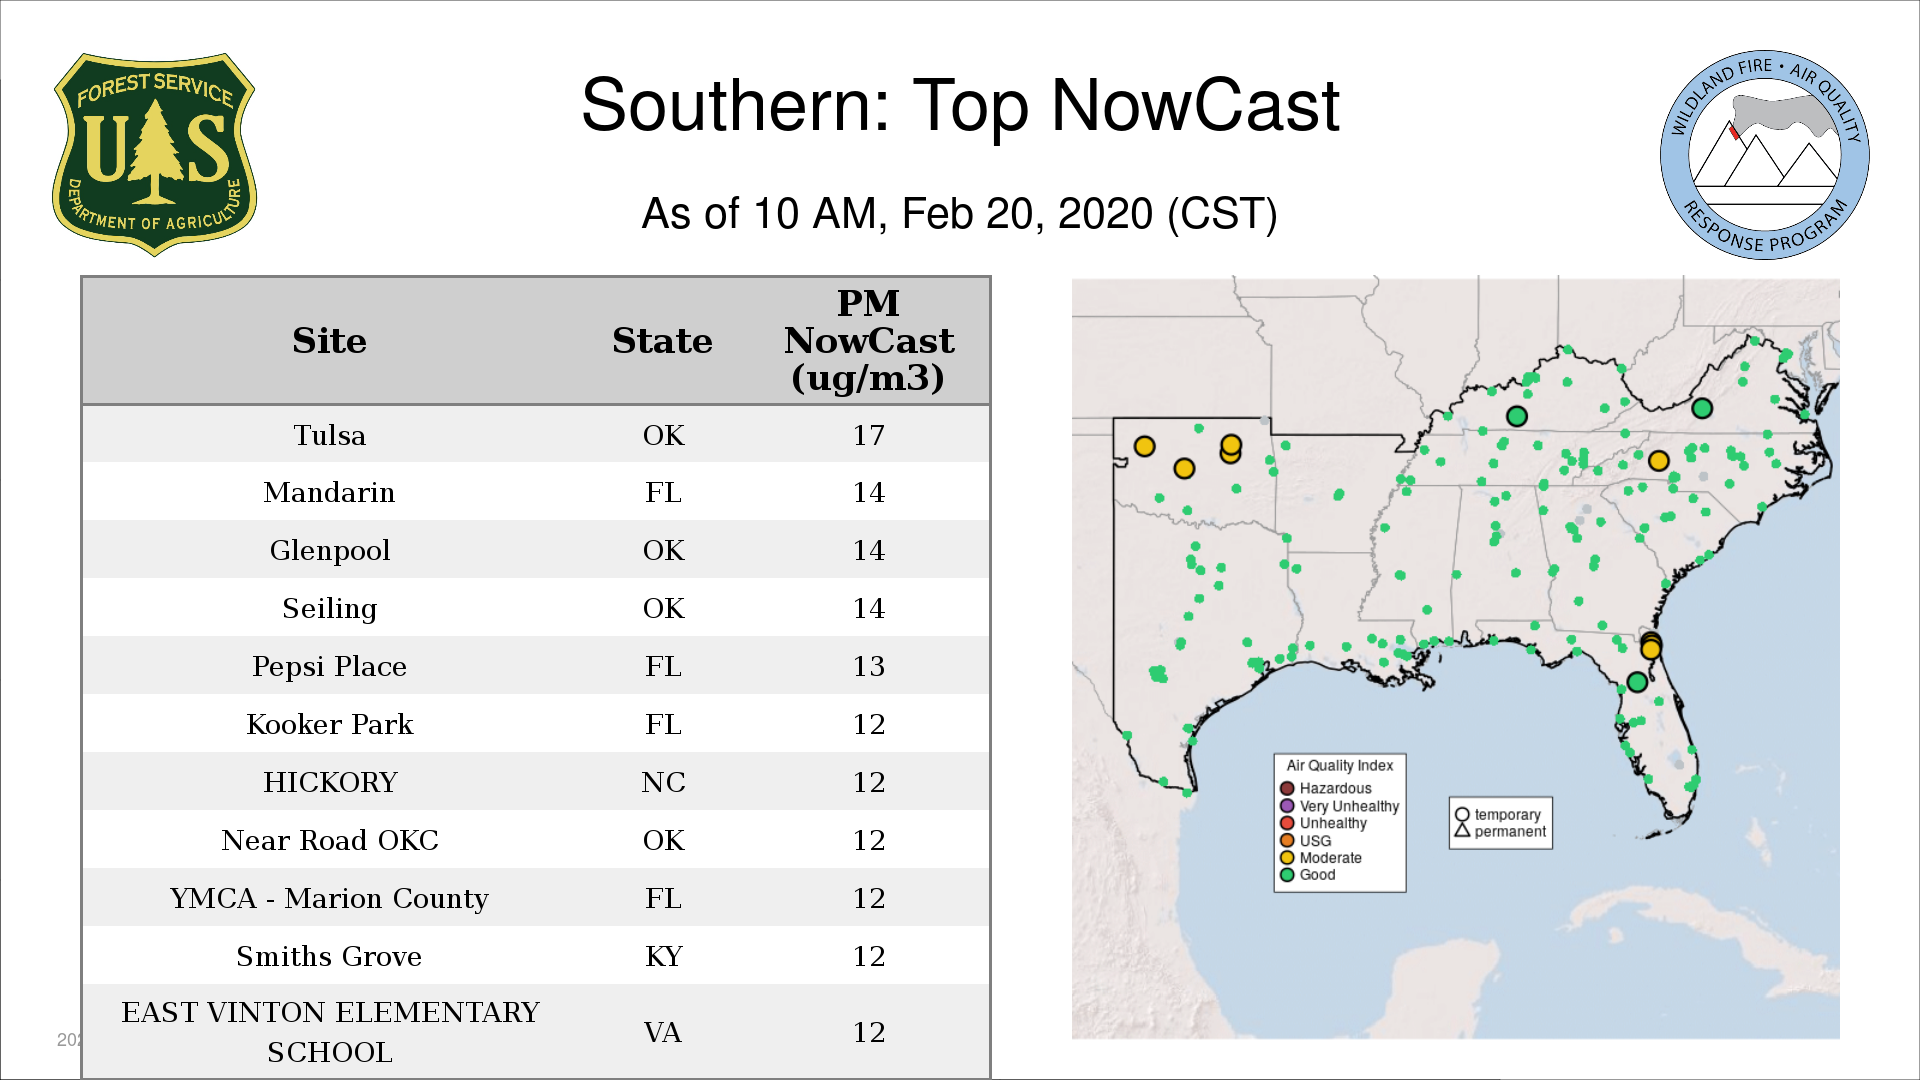The height and width of the screenshot is (1080, 1920).
Task: Click the permanent triangle symbol in legend
Action: (x=1462, y=831)
